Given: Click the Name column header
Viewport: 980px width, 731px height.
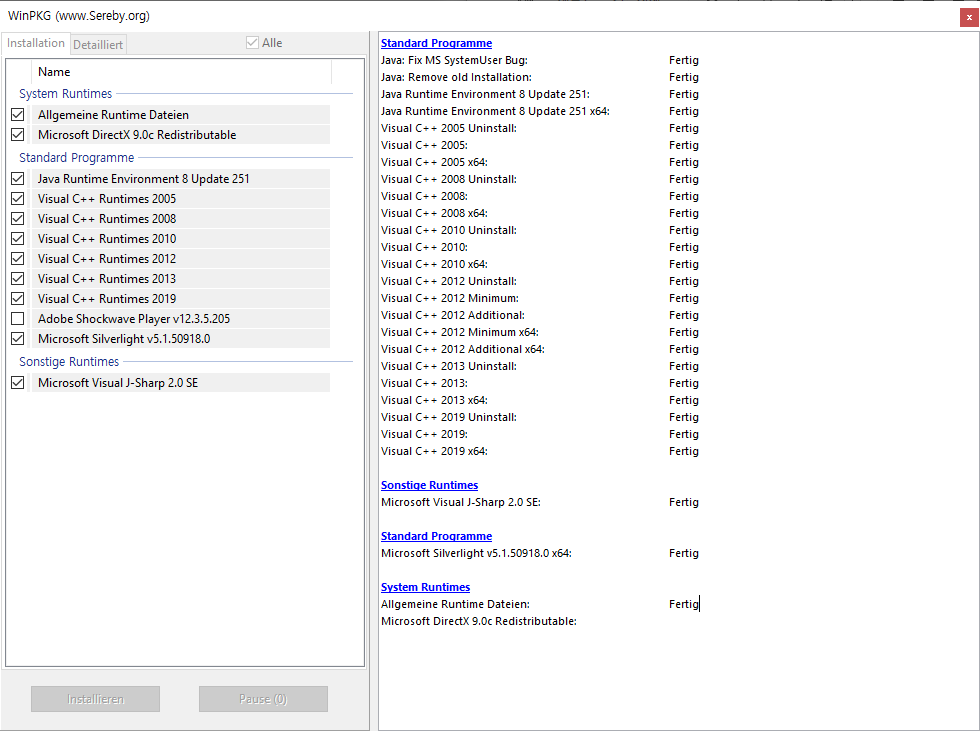Looking at the screenshot, I should (x=181, y=72).
